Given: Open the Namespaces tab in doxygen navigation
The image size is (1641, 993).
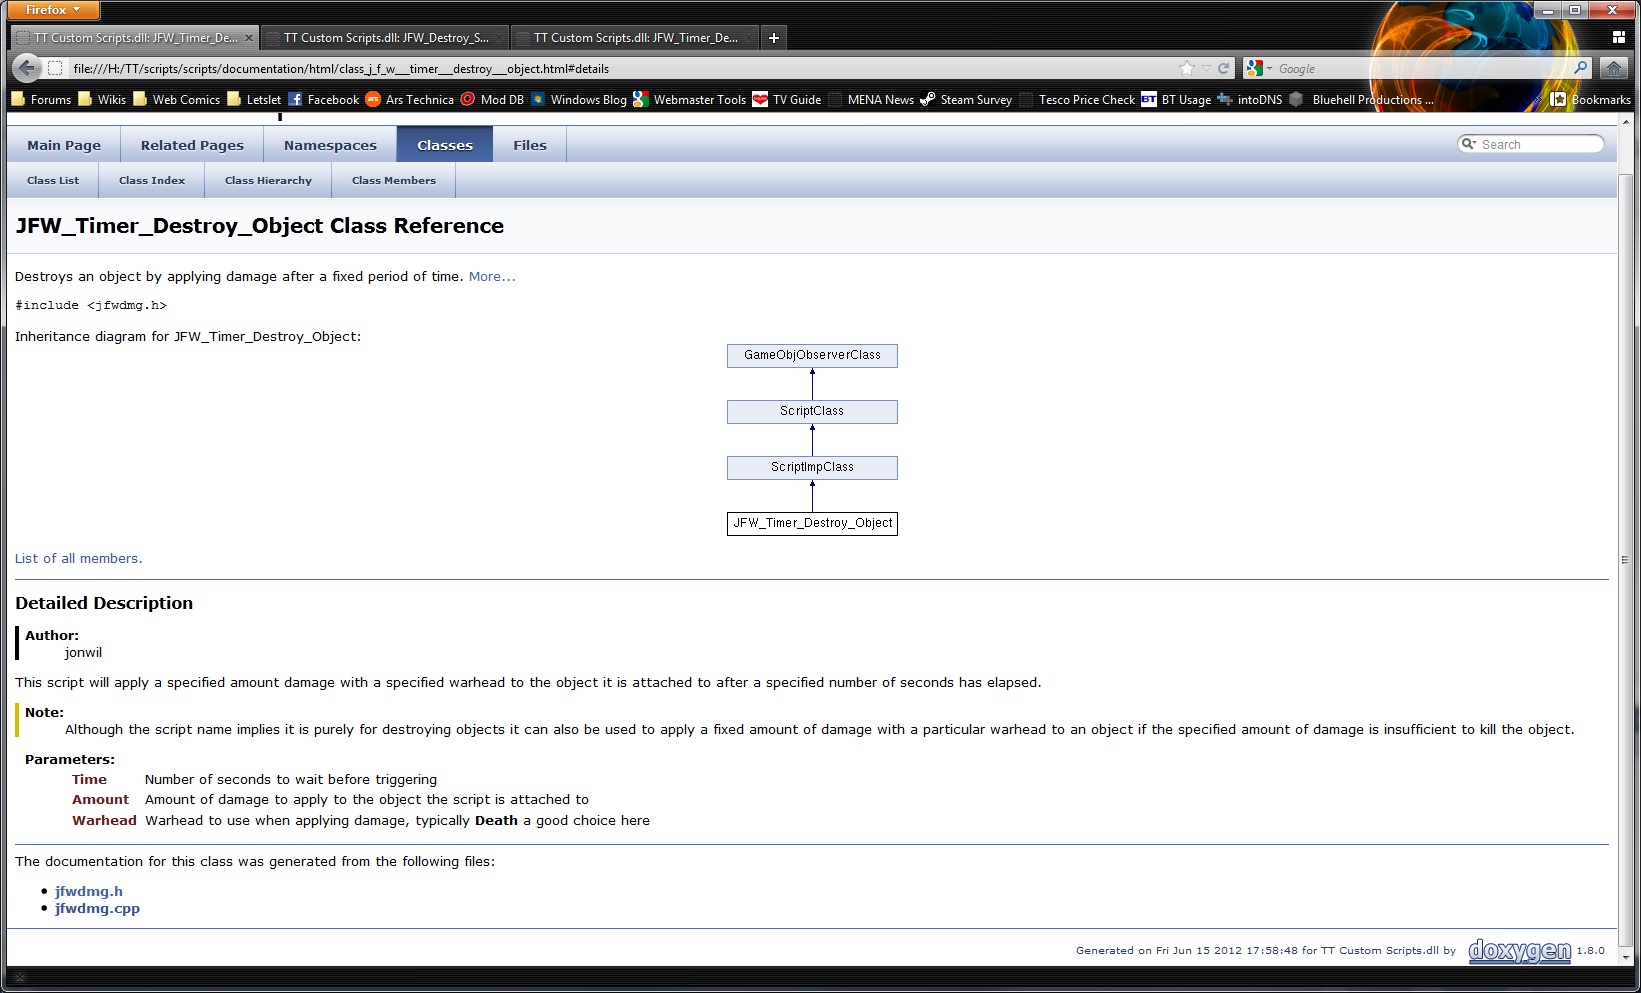Looking at the screenshot, I should click(x=330, y=145).
